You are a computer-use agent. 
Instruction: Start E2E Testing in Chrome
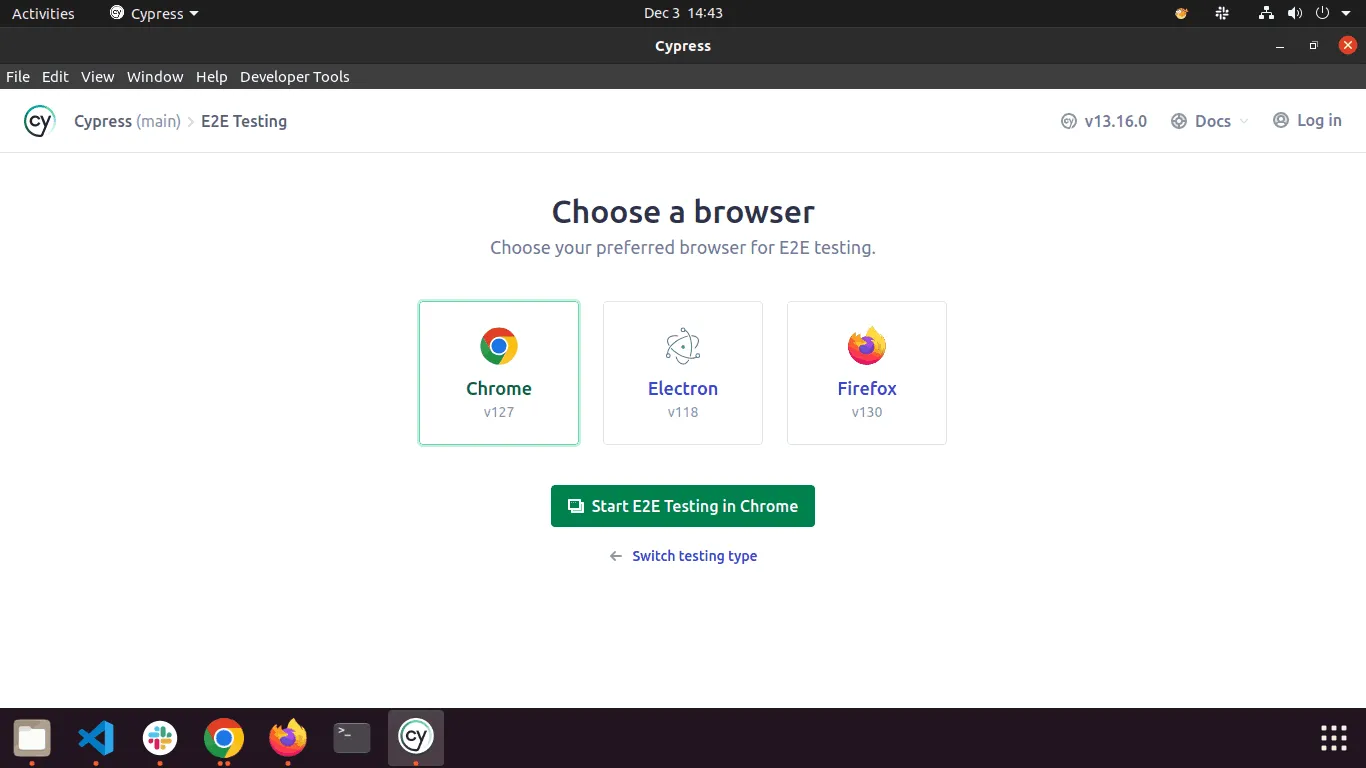point(683,506)
